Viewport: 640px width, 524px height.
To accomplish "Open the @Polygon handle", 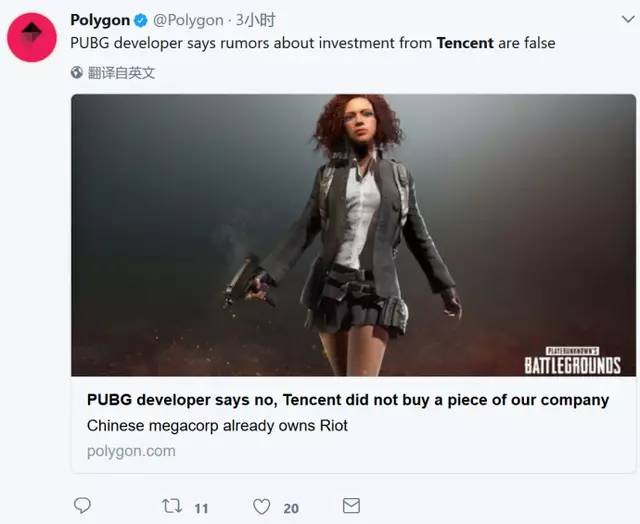I will [188, 20].
